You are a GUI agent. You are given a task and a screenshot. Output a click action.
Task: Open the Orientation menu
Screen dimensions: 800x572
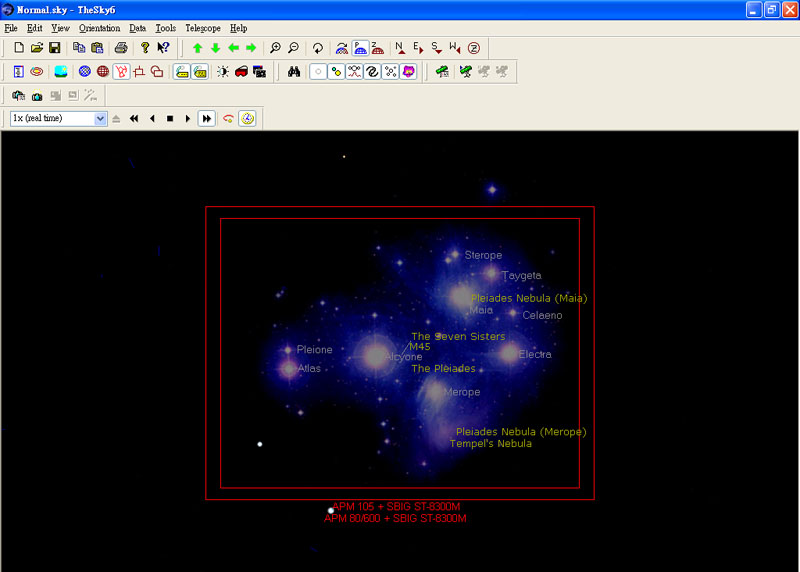click(99, 28)
